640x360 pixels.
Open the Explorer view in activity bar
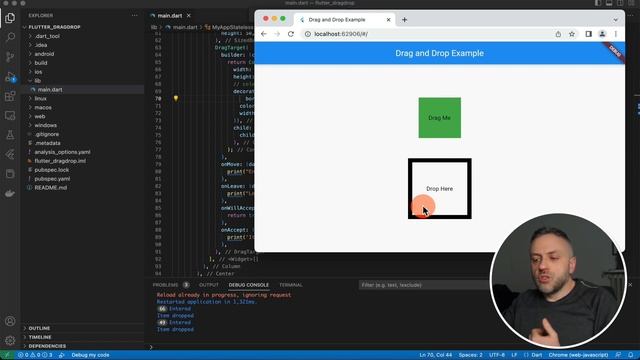point(10,18)
